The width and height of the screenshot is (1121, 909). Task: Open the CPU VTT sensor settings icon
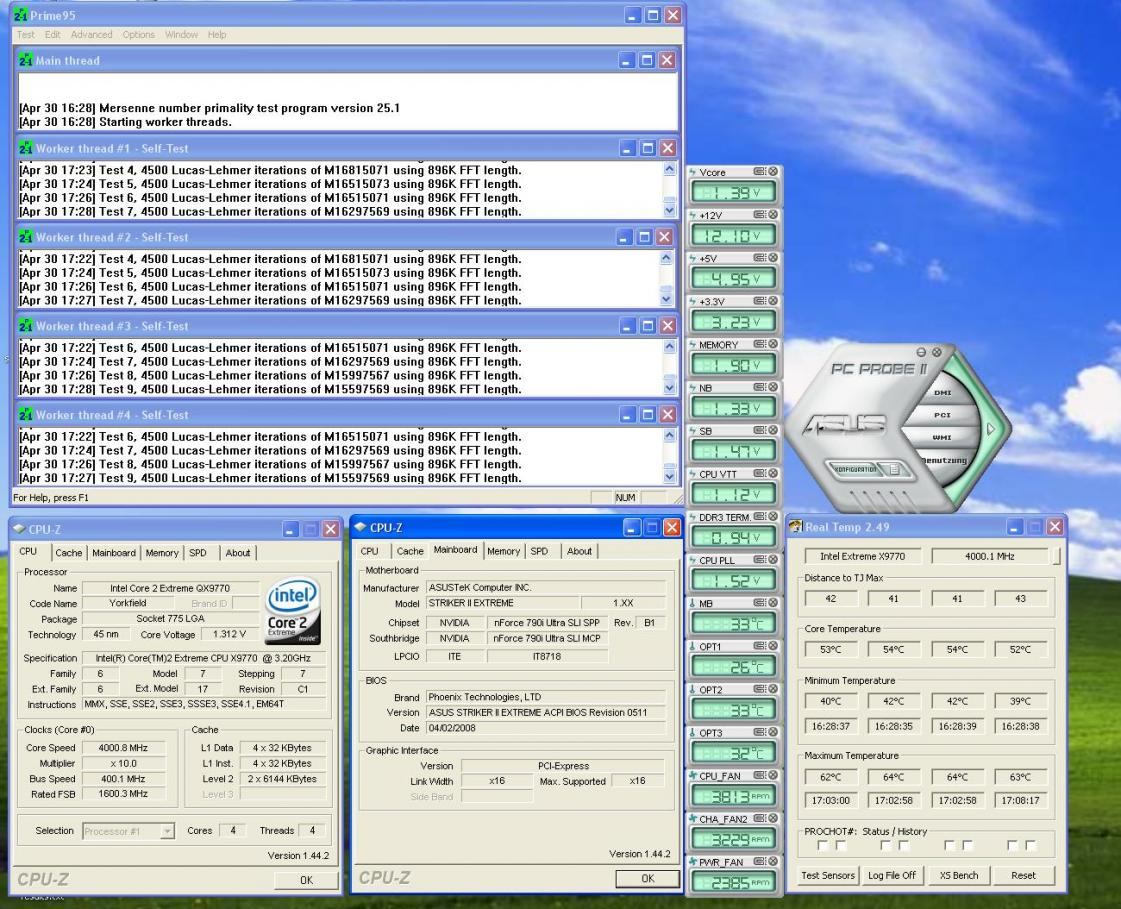coord(759,473)
